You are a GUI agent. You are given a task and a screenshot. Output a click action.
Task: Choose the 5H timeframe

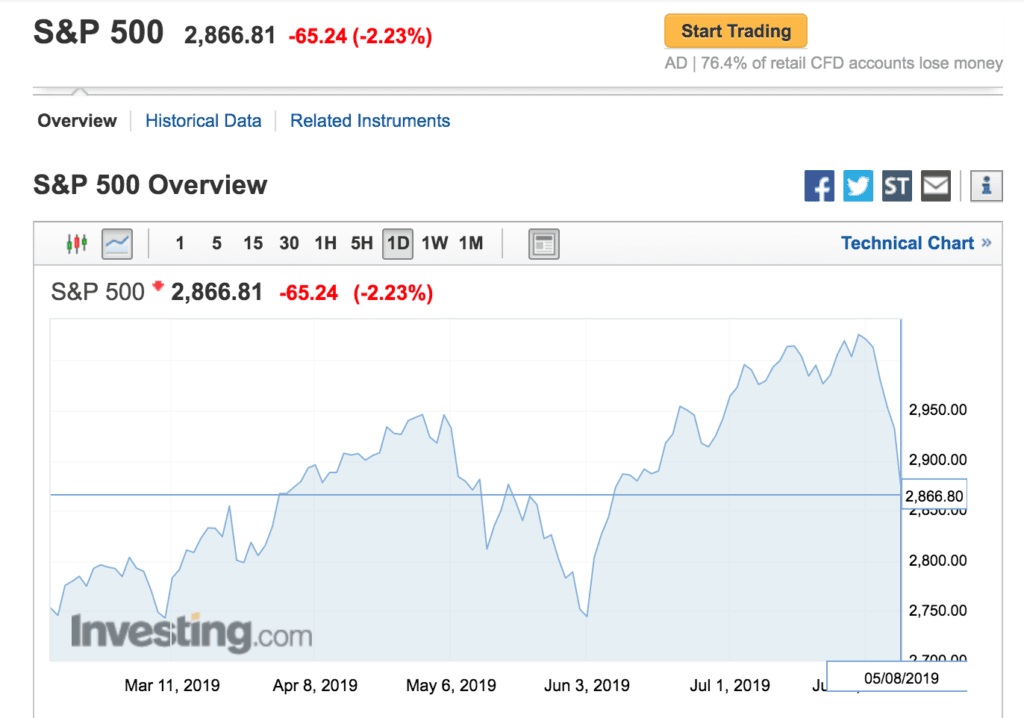click(362, 244)
